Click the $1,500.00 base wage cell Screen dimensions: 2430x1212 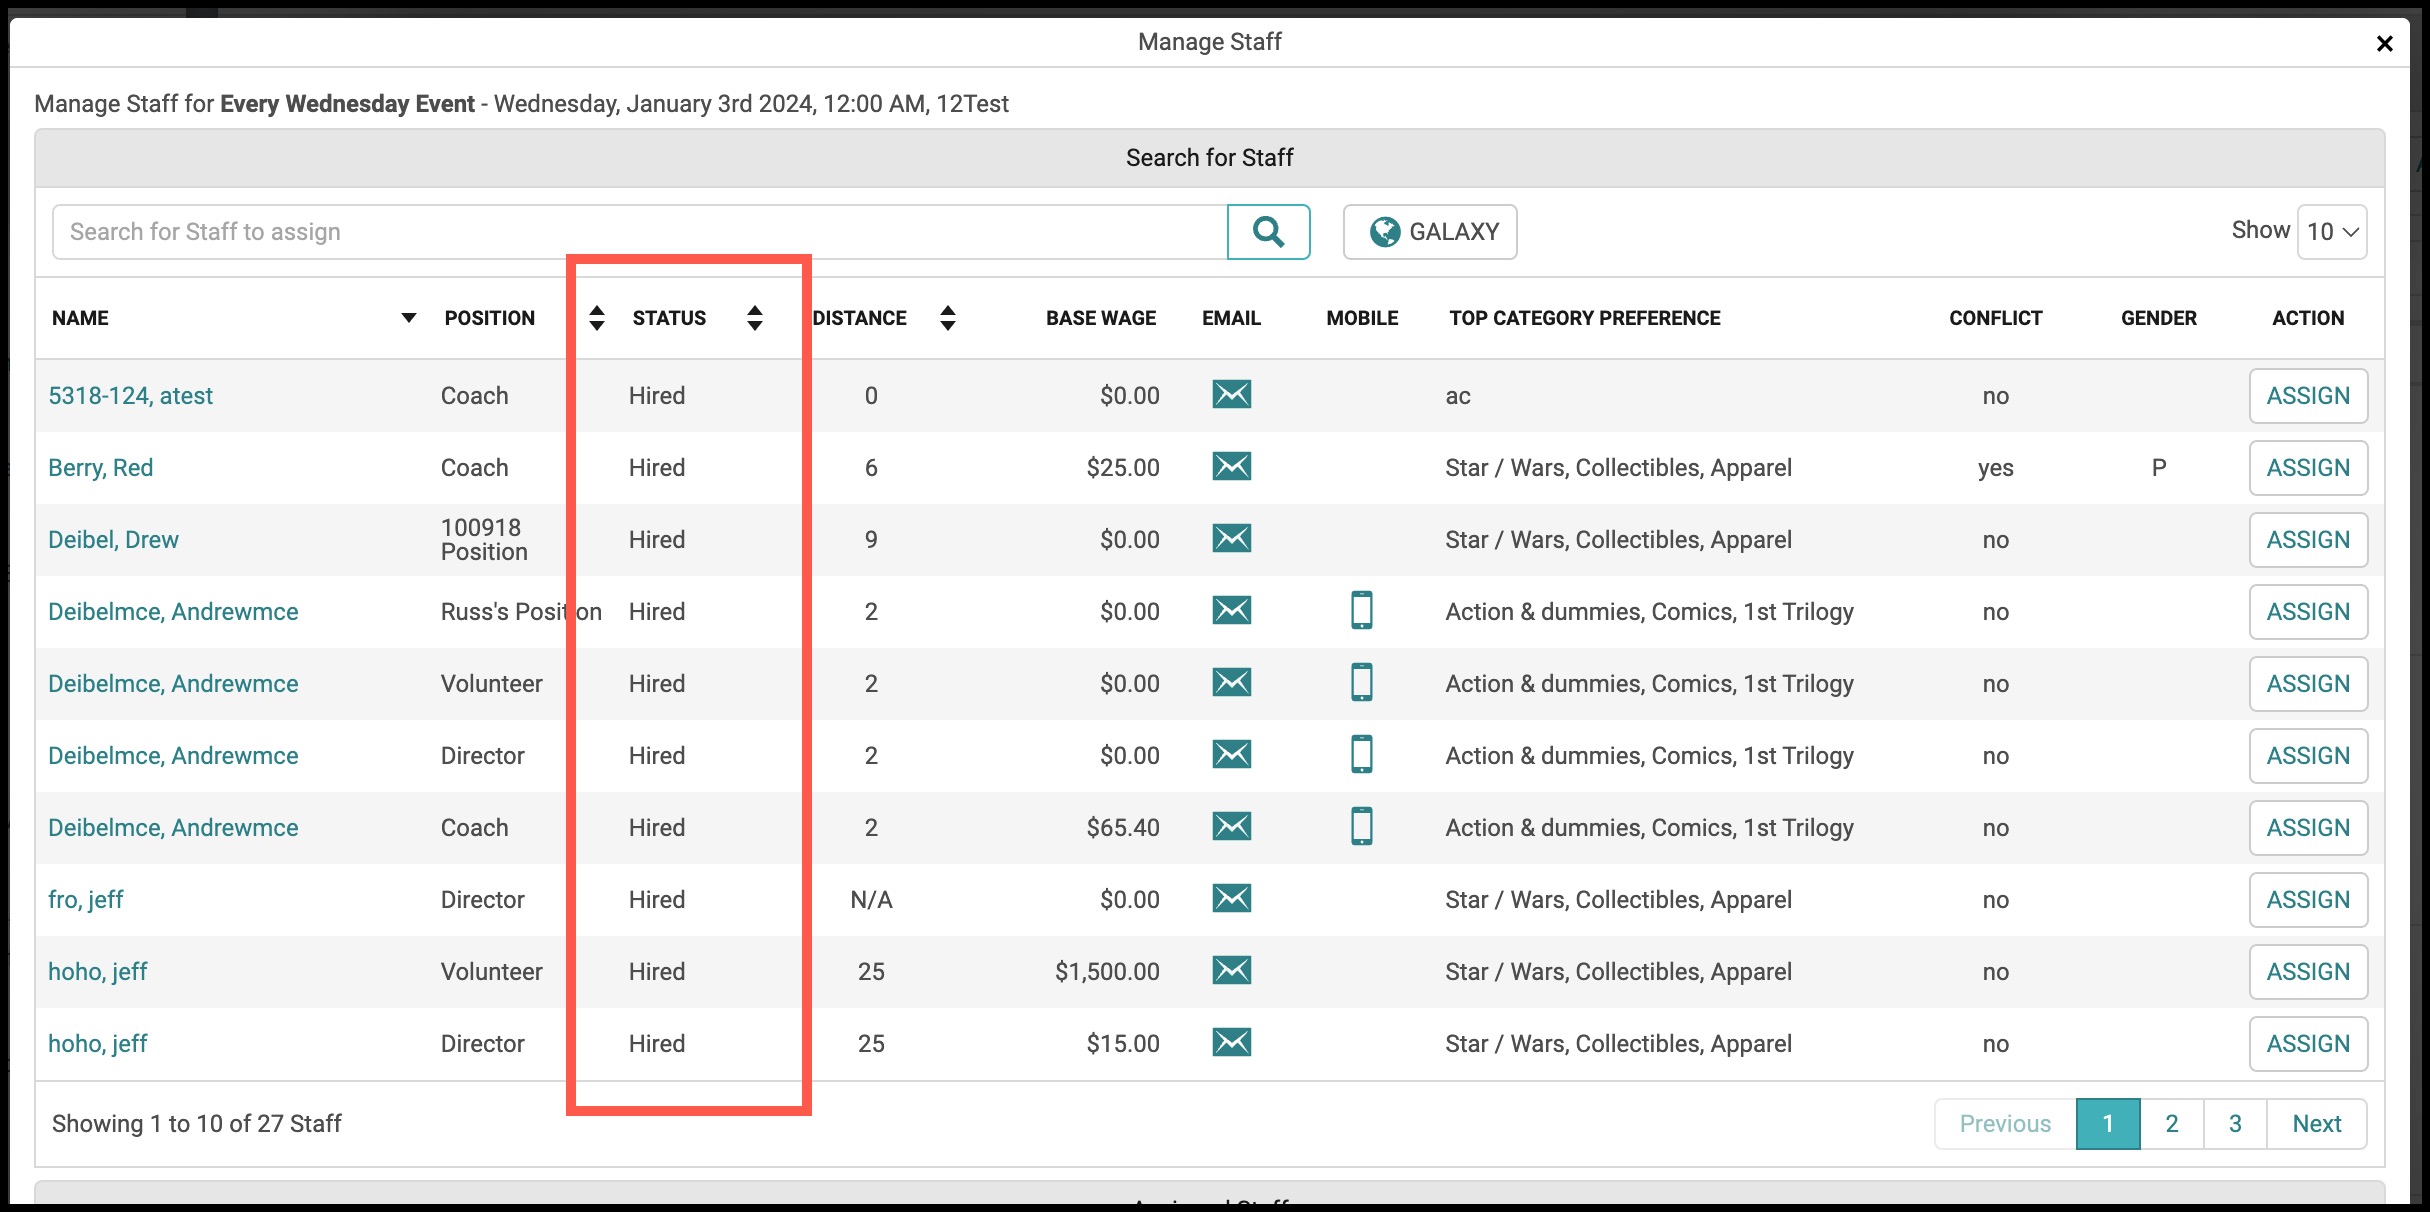[x=1107, y=972]
